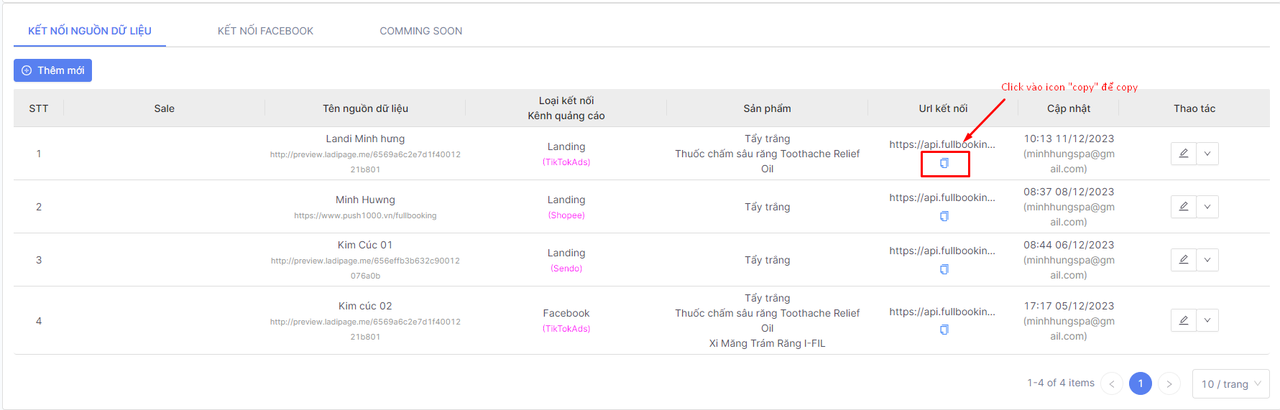Open the more actions dropdown for Kim Cúc 01
The height and width of the screenshot is (410, 1280).
click(1207, 260)
